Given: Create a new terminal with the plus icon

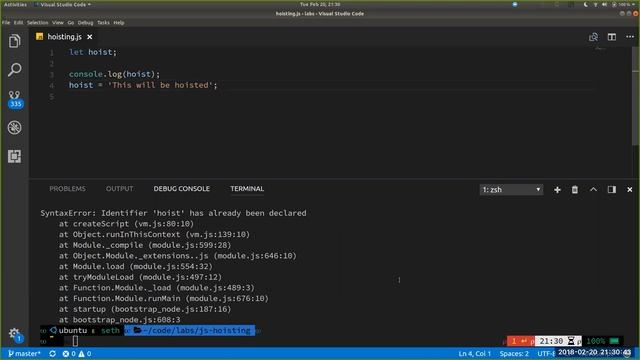Looking at the screenshot, I should click(x=557, y=190).
